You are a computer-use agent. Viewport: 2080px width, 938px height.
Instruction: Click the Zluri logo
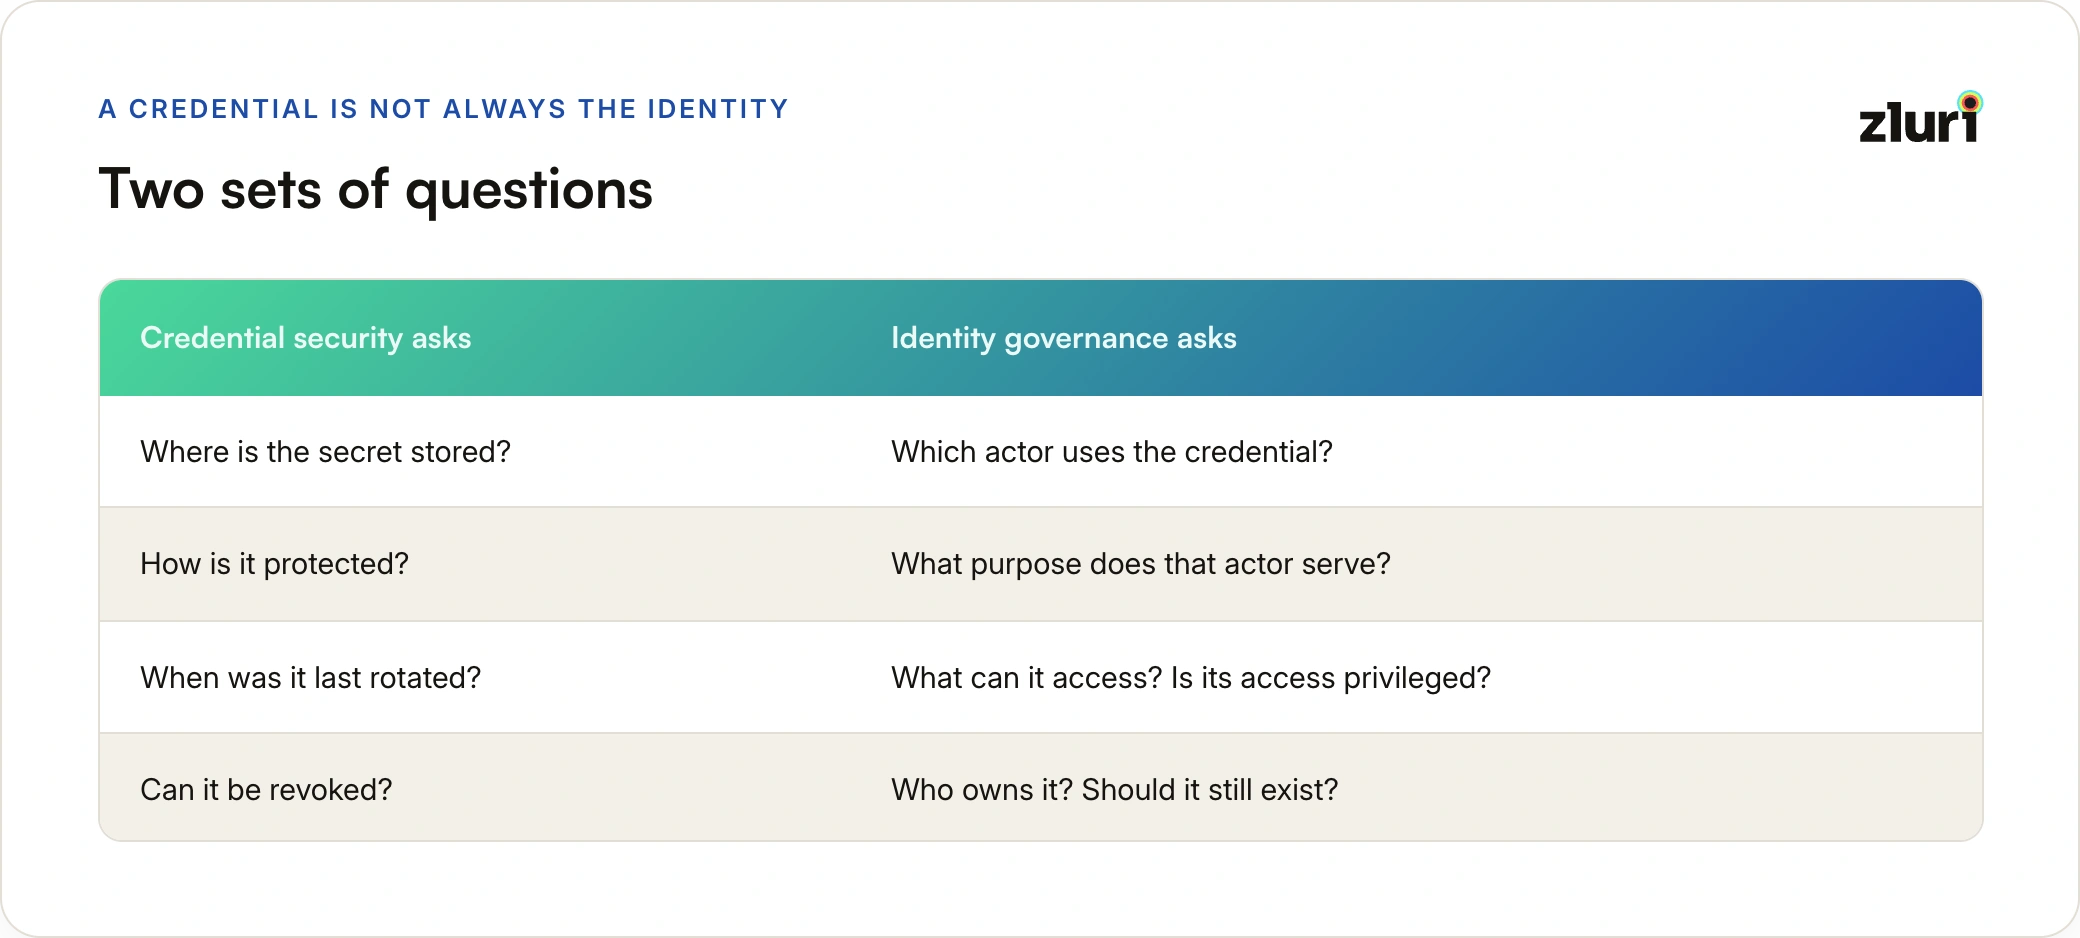[x=1920, y=118]
